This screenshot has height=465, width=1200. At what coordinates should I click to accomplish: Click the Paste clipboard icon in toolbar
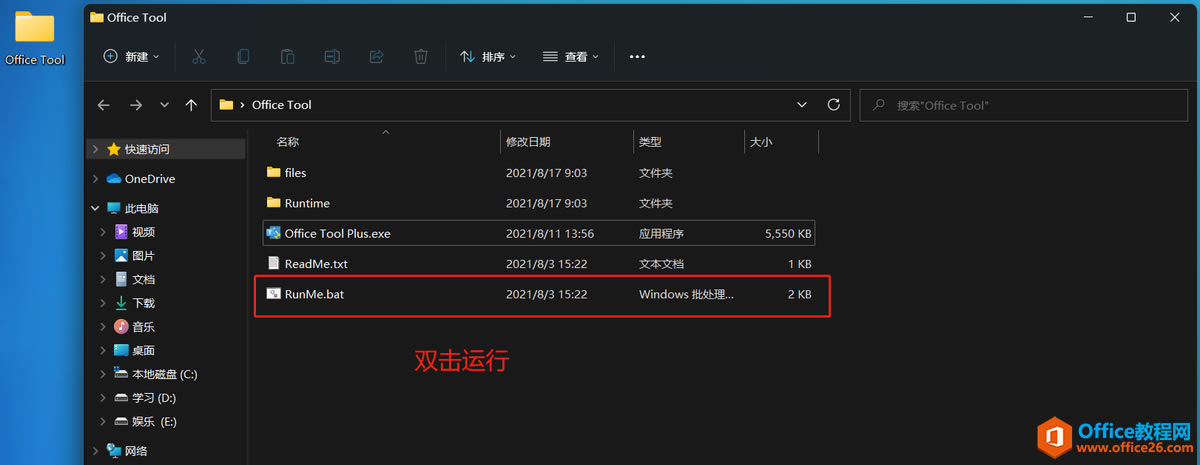click(287, 57)
